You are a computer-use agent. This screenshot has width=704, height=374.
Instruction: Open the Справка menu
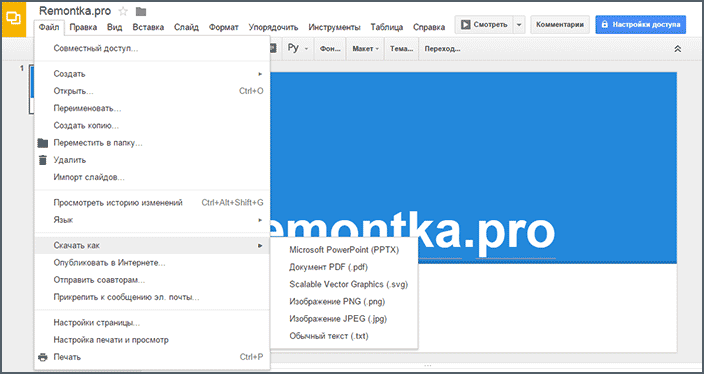[x=429, y=27]
